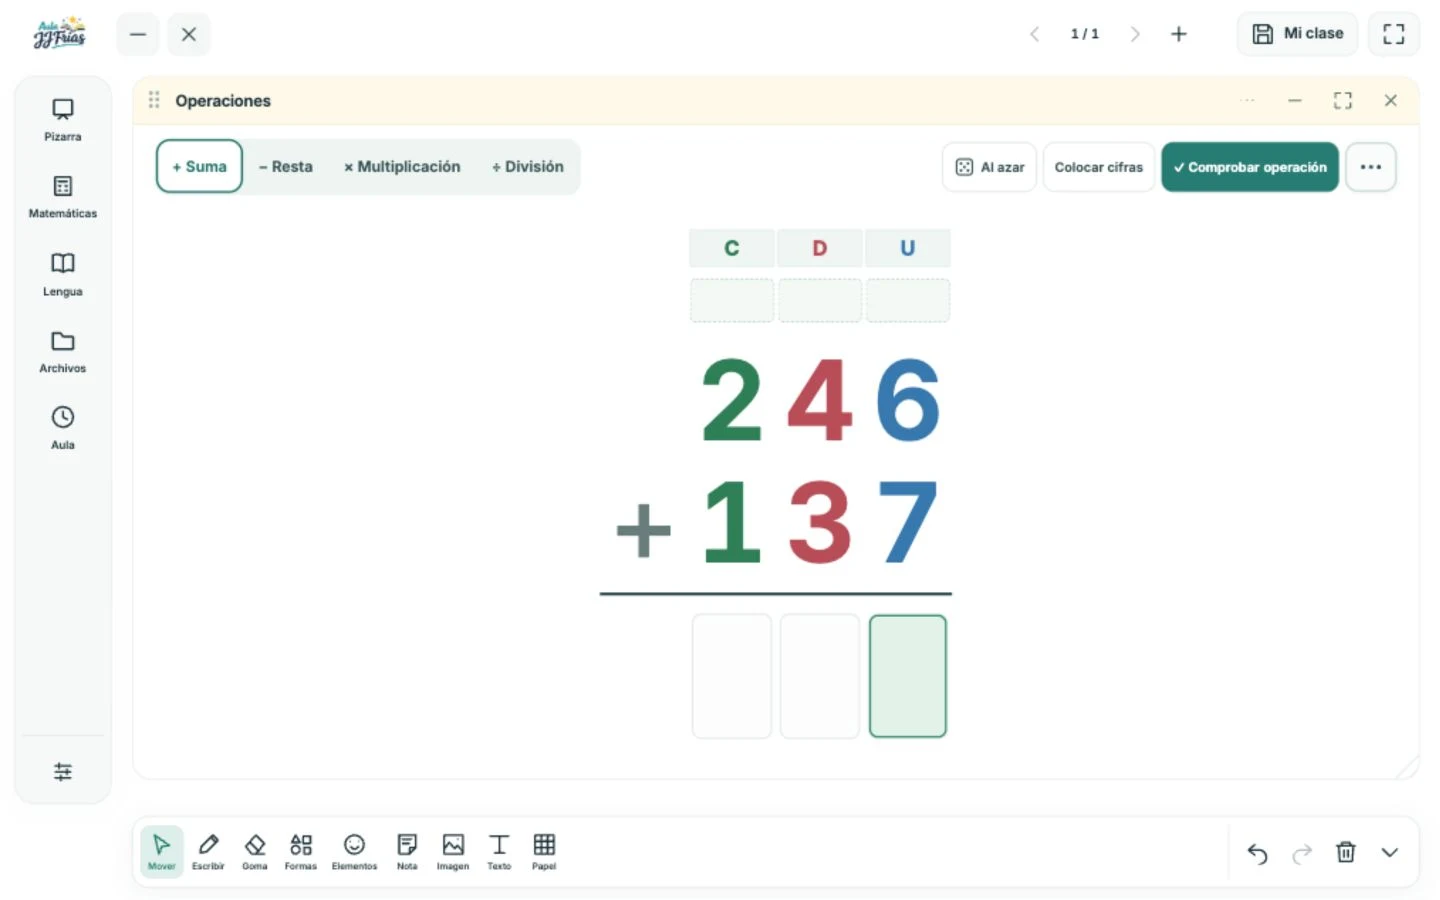Click the carry box above tens column
This screenshot has height=900, width=1440.
(x=820, y=300)
